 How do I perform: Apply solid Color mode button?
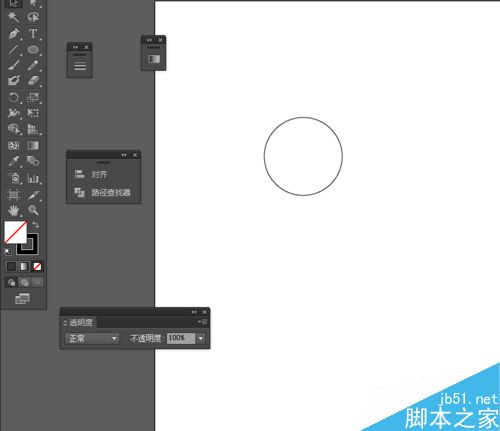click(x=11, y=266)
